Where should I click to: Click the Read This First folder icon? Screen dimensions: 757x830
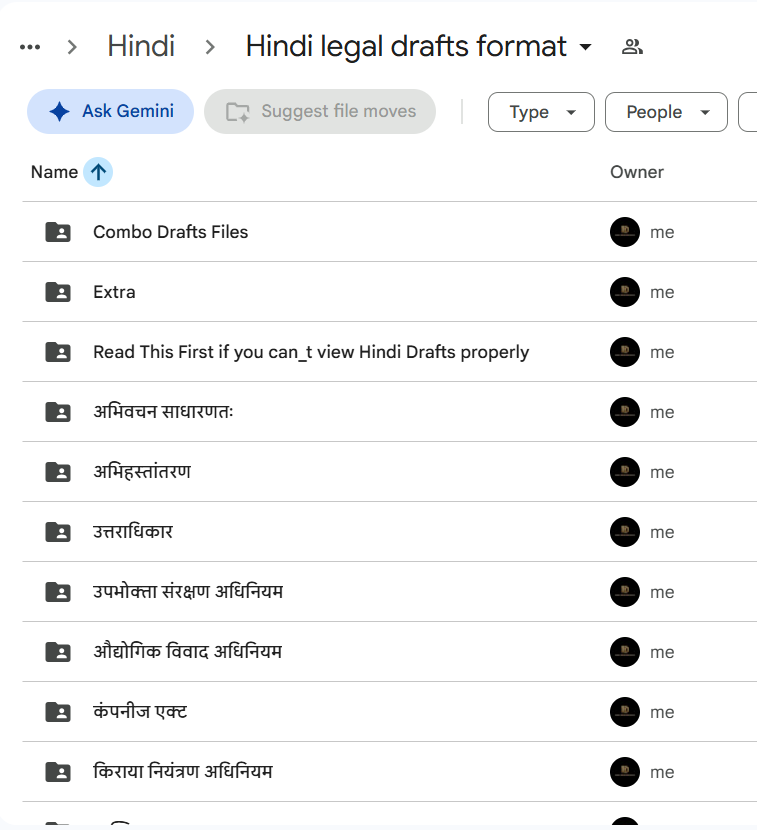[x=58, y=352]
